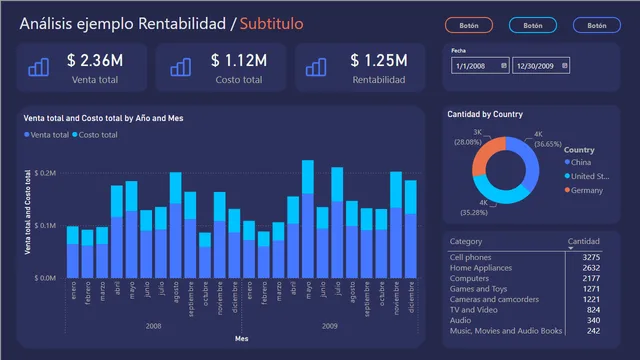Click the cyan-outlined Botón button
This screenshot has height=360, width=640.
(x=533, y=25)
